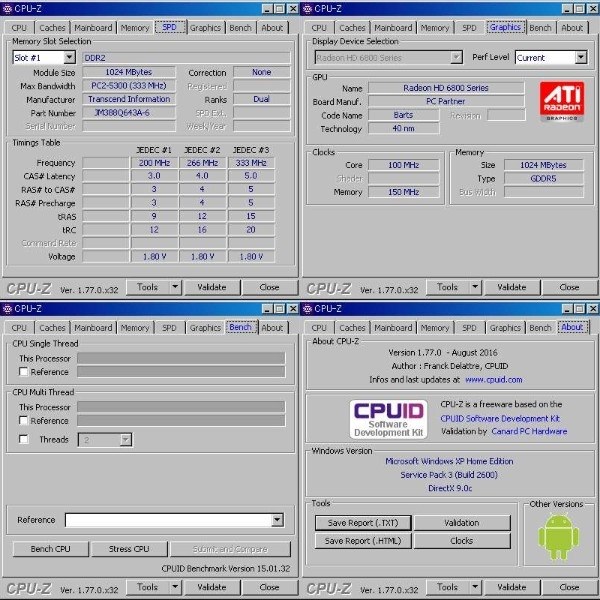The width and height of the screenshot is (600, 600).
Task: Open Tools dropdown arrow in Graphics window
Action: (475, 287)
